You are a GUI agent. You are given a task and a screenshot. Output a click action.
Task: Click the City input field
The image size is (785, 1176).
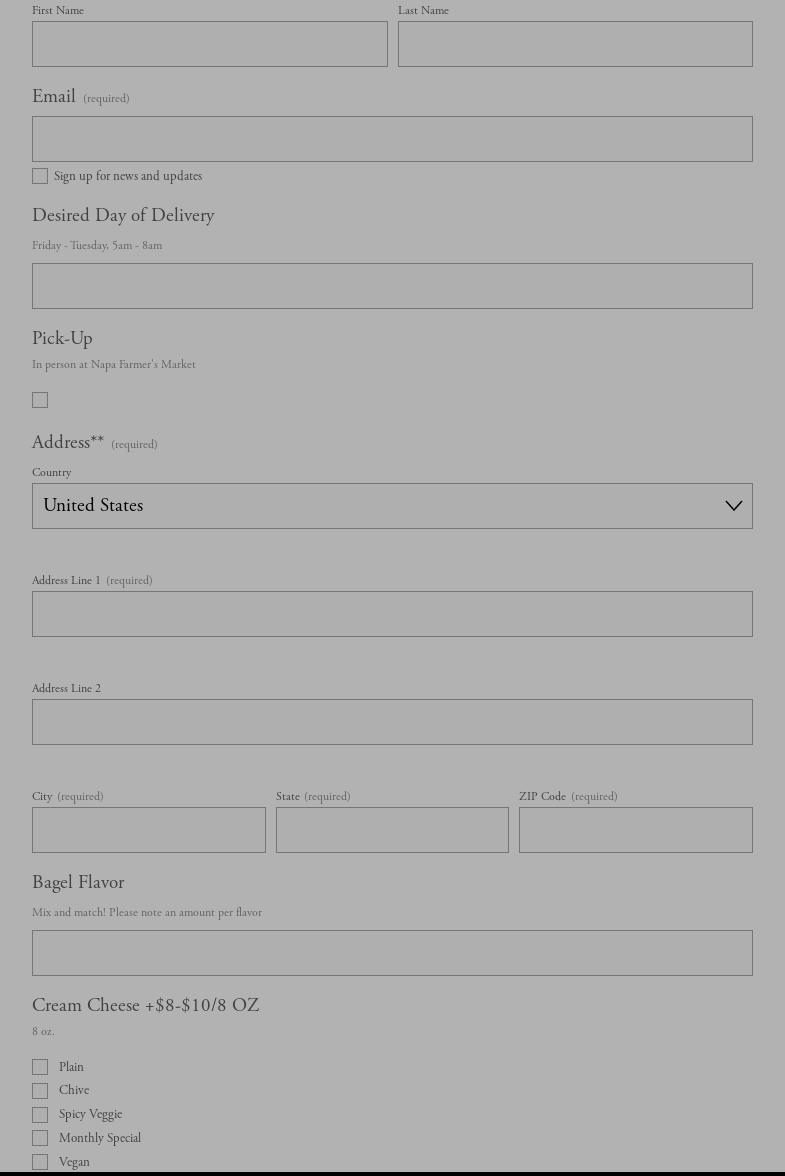pos(148,830)
